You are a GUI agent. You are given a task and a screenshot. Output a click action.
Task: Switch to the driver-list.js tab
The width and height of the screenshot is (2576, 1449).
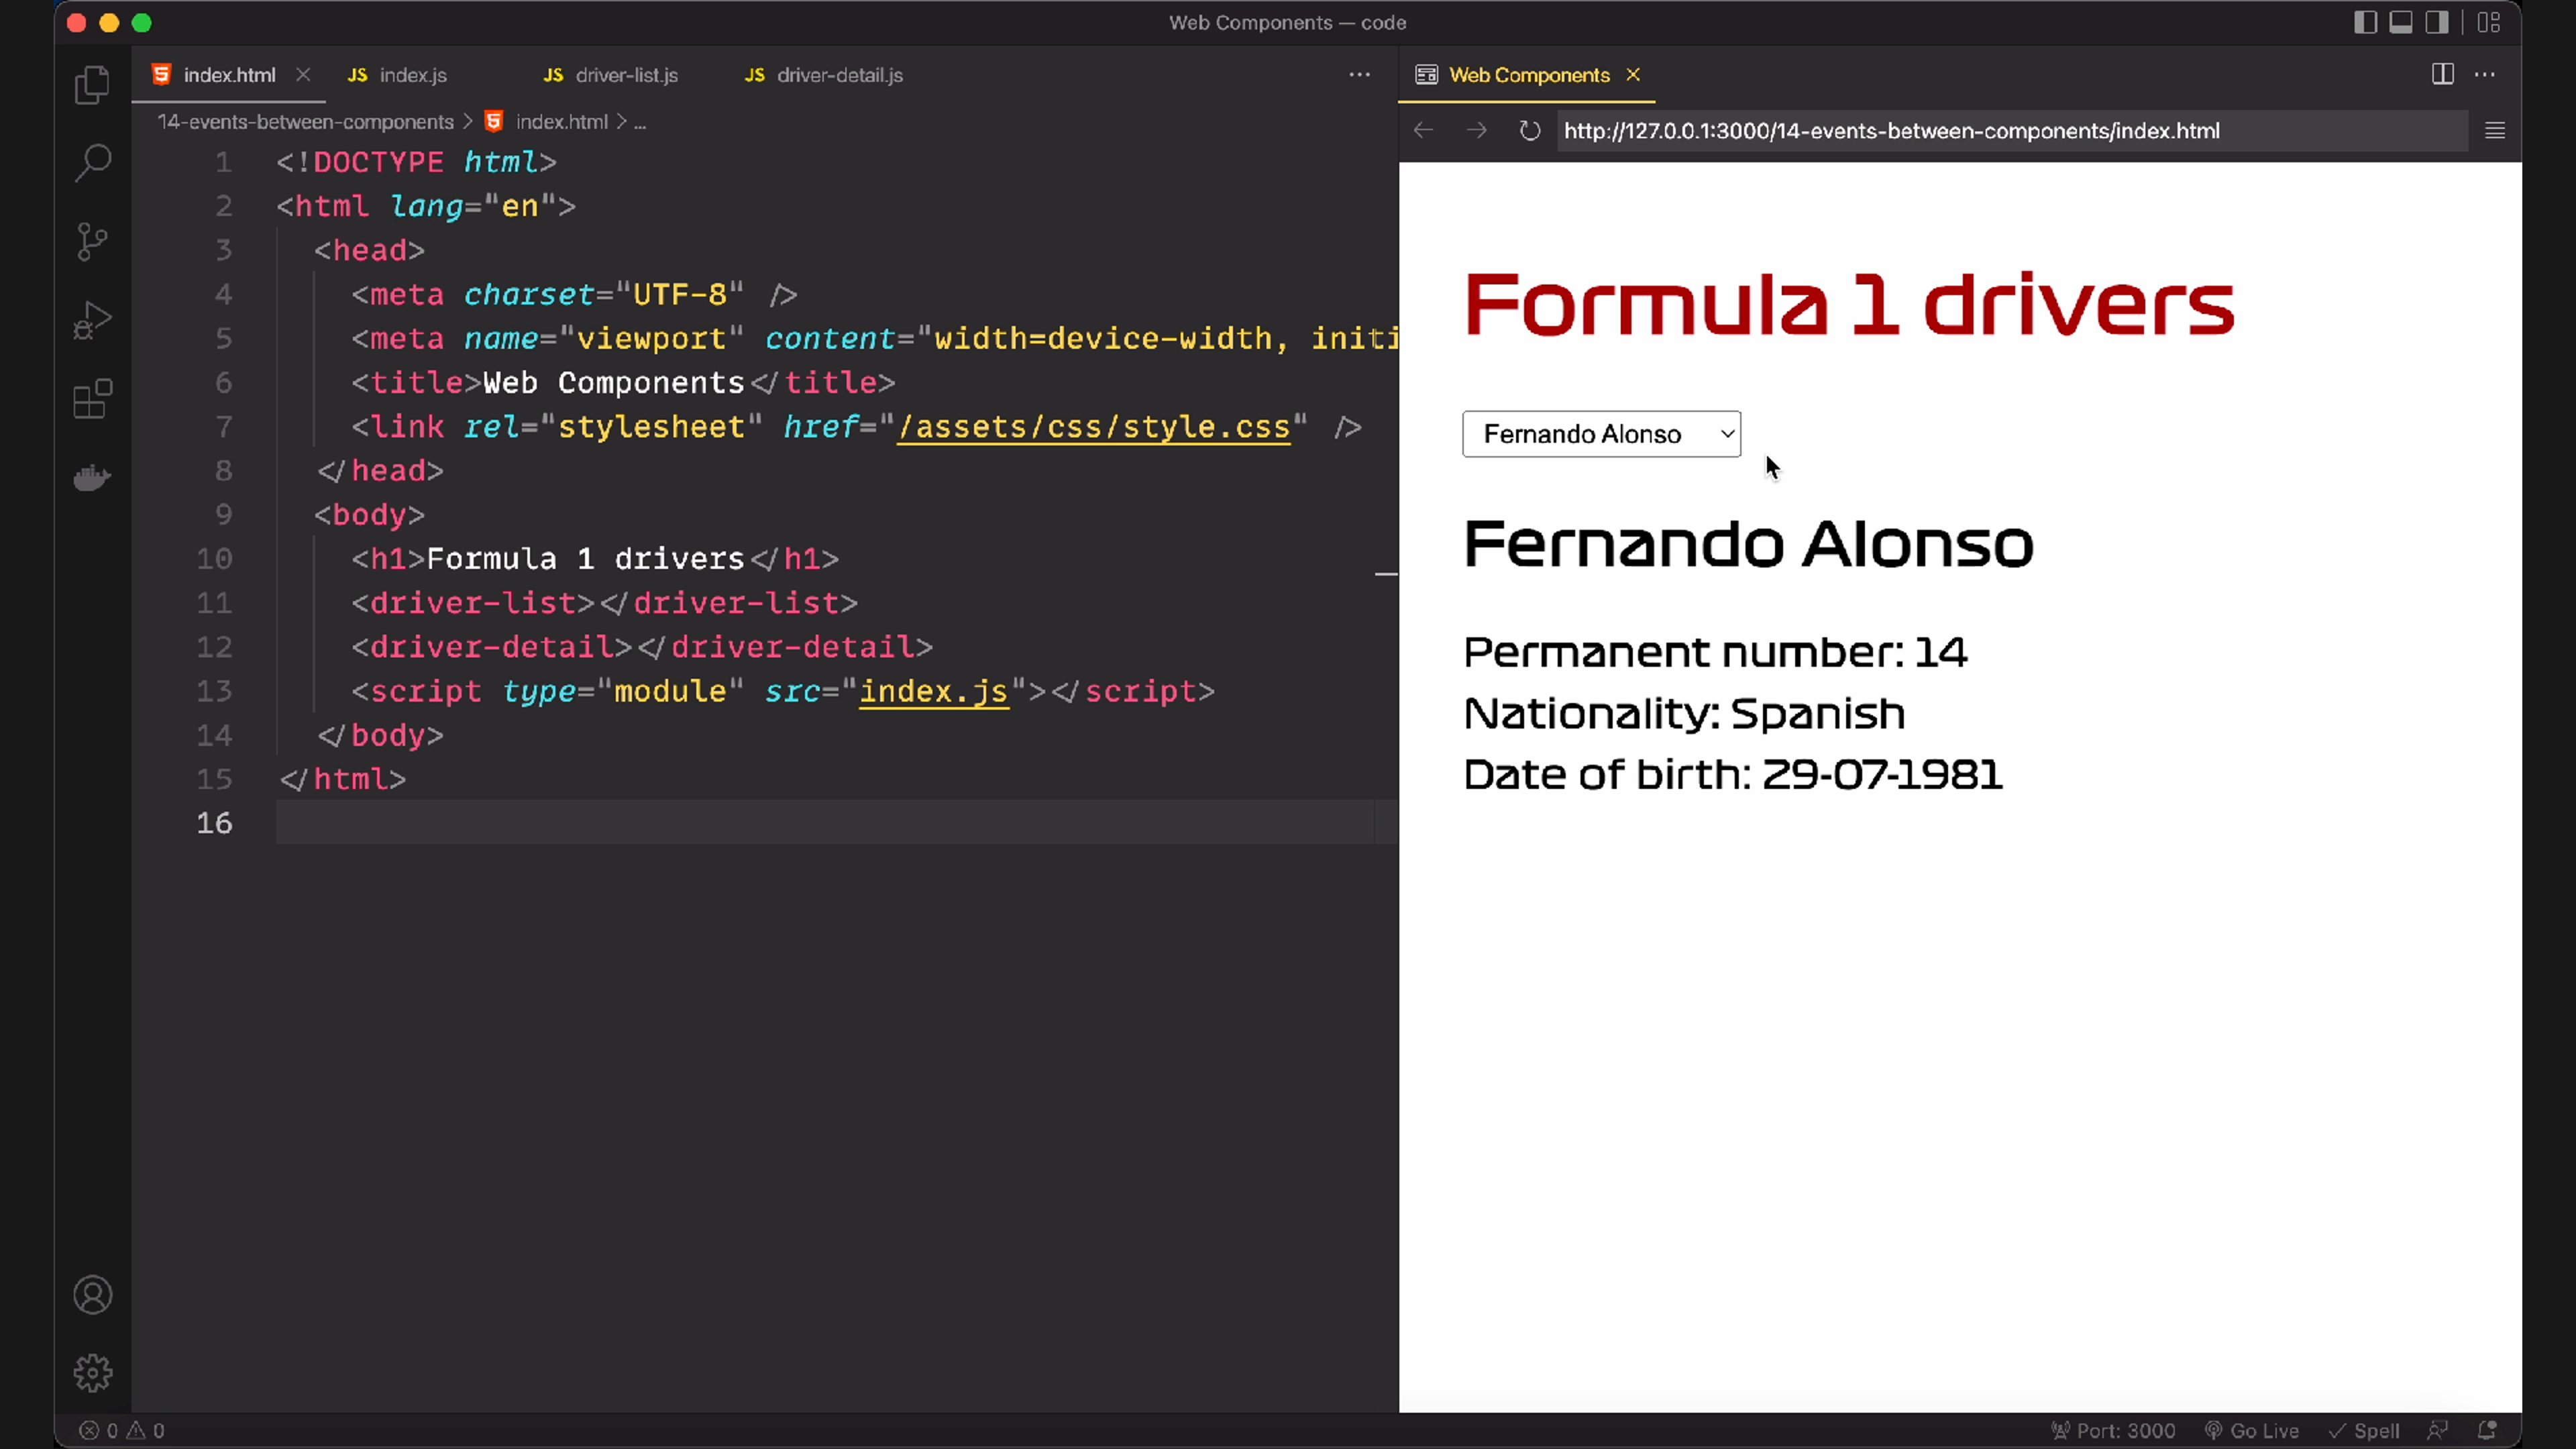tap(626, 75)
